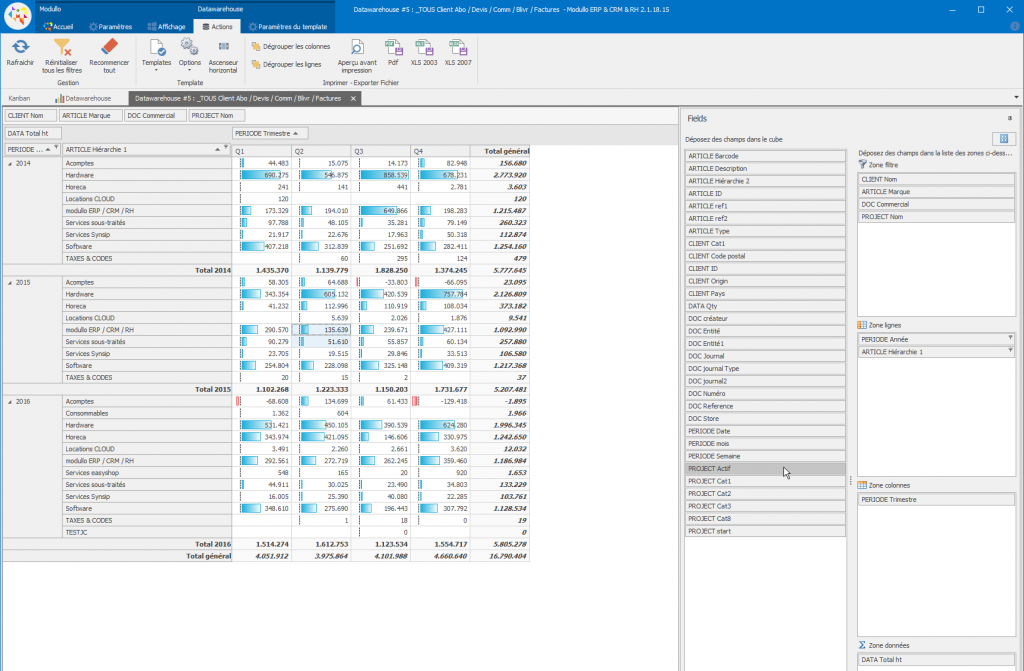Click Dégrouper les lignes
The width and height of the screenshot is (1024, 671).
[287, 64]
